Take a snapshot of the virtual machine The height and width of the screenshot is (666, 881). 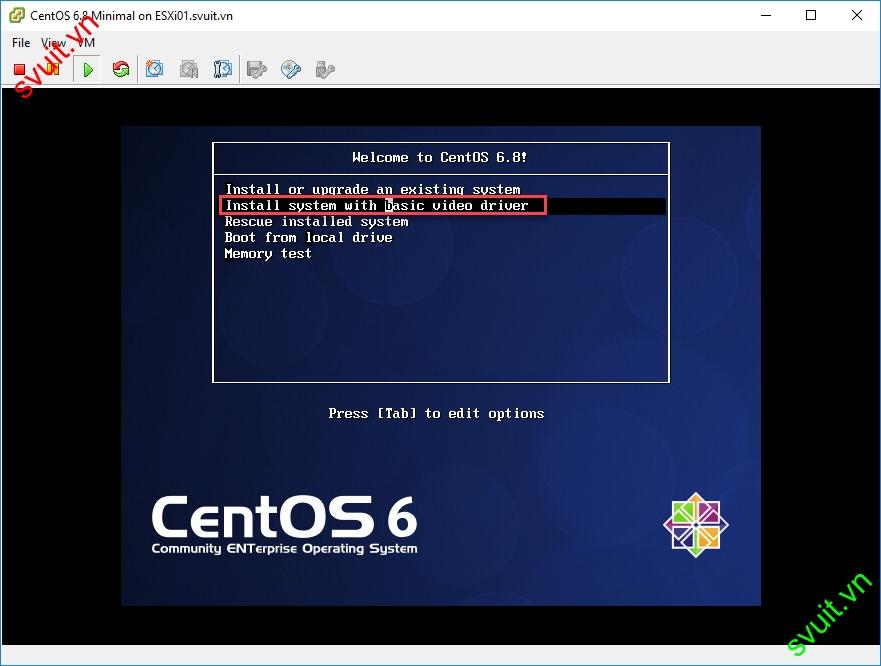(x=155, y=69)
